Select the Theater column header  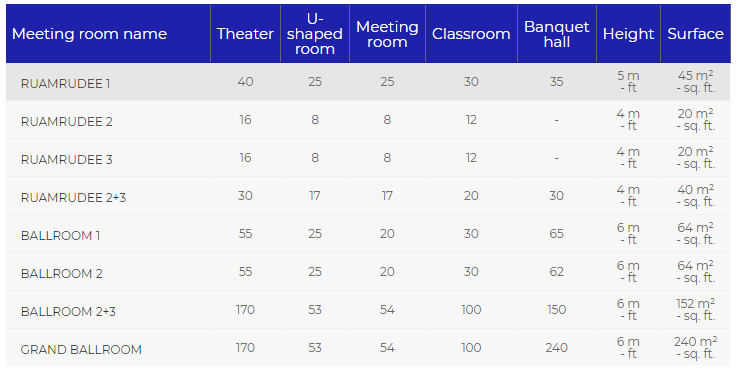click(x=245, y=34)
